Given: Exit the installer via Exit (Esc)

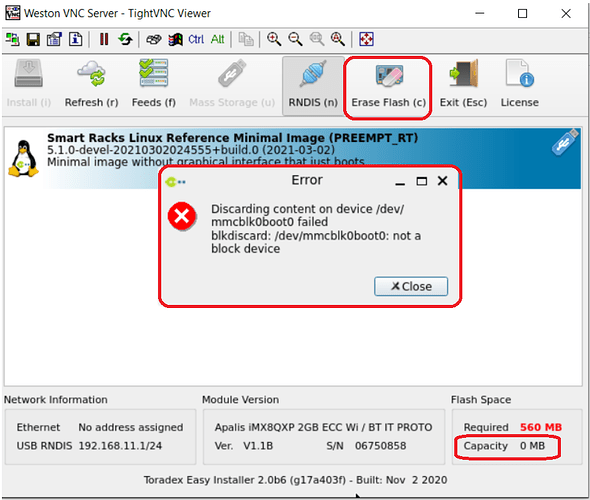Looking at the screenshot, I should [x=463, y=85].
